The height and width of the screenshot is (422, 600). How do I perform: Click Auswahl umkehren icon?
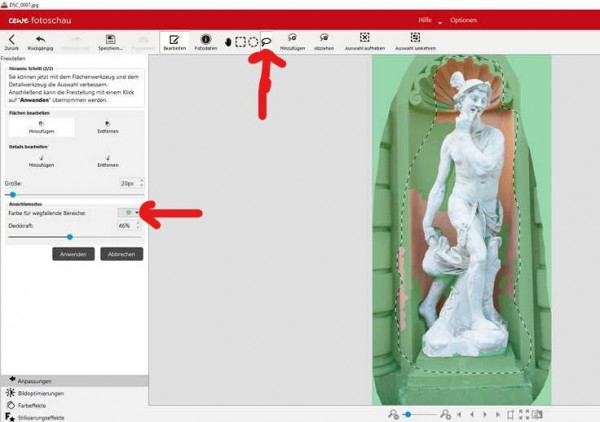click(x=415, y=37)
